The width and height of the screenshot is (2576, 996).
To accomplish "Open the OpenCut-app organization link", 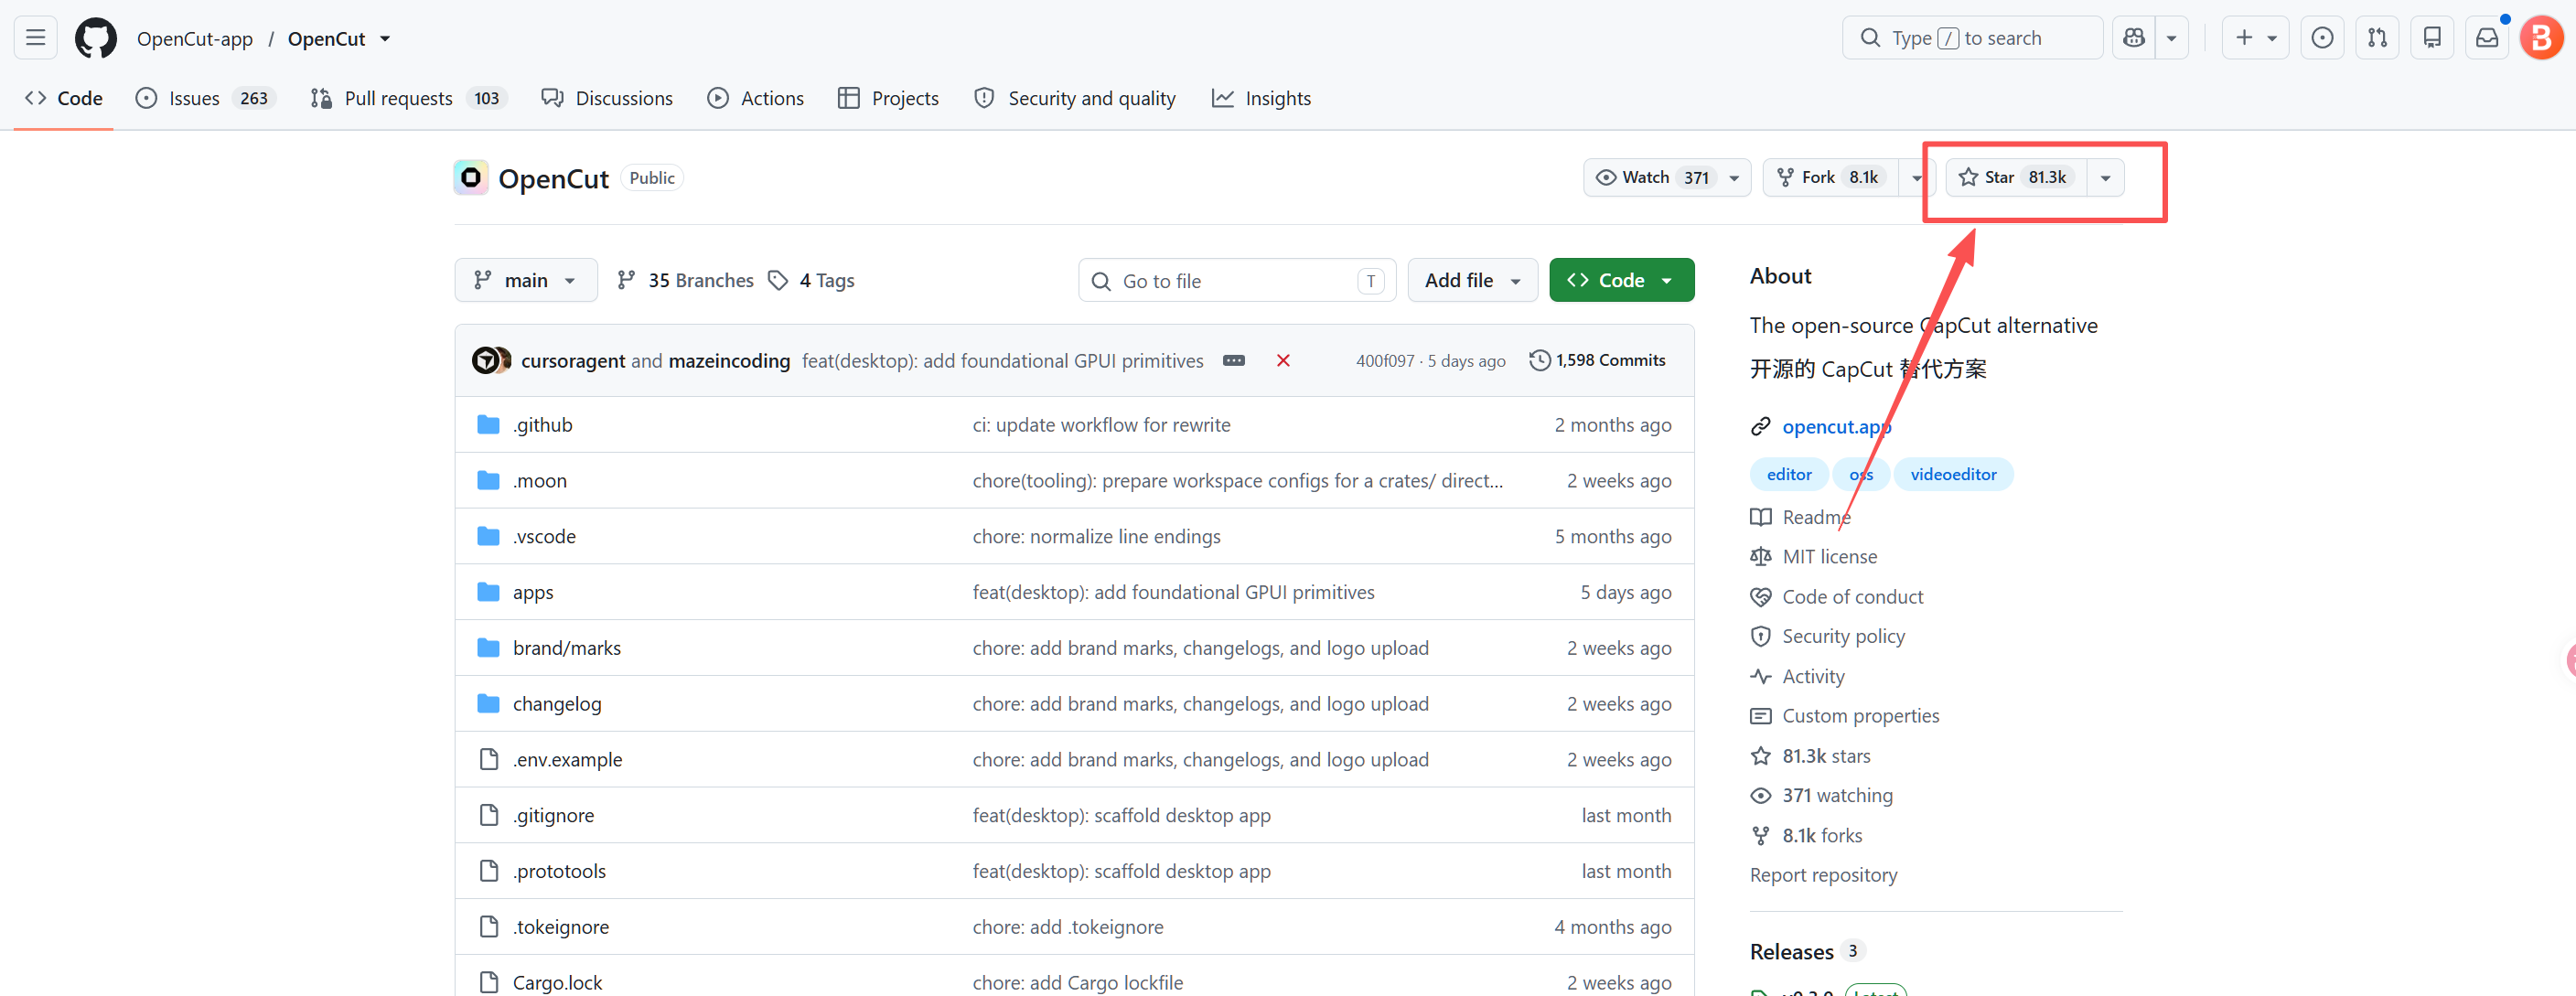I will [x=195, y=39].
